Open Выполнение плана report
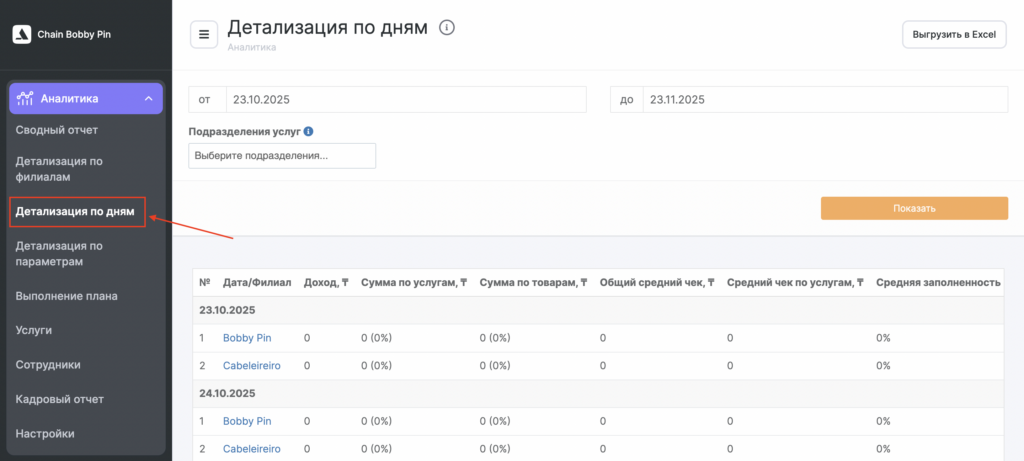Viewport: 1024px width, 461px height. [66, 296]
